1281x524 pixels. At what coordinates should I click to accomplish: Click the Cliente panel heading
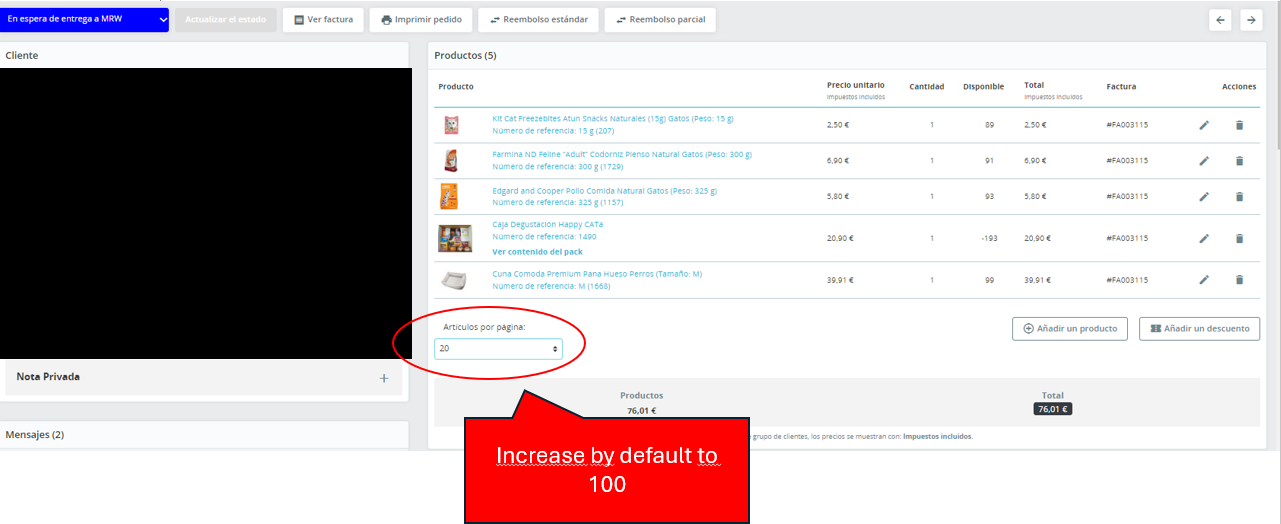22,55
